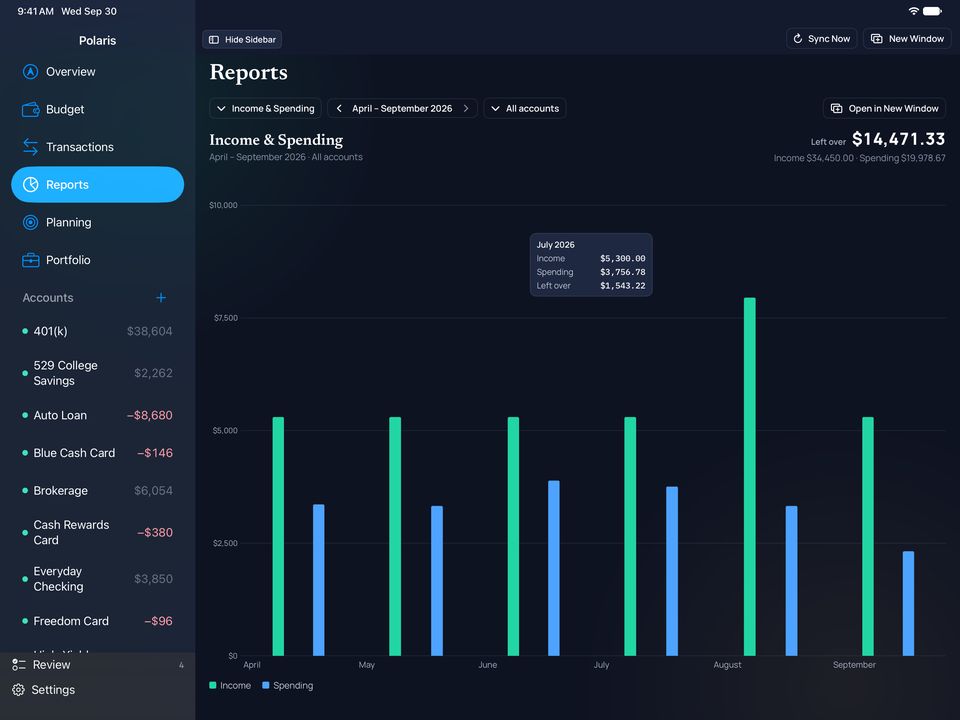
Task: Click the July 2026 tooltip title
Action: (x=555, y=244)
